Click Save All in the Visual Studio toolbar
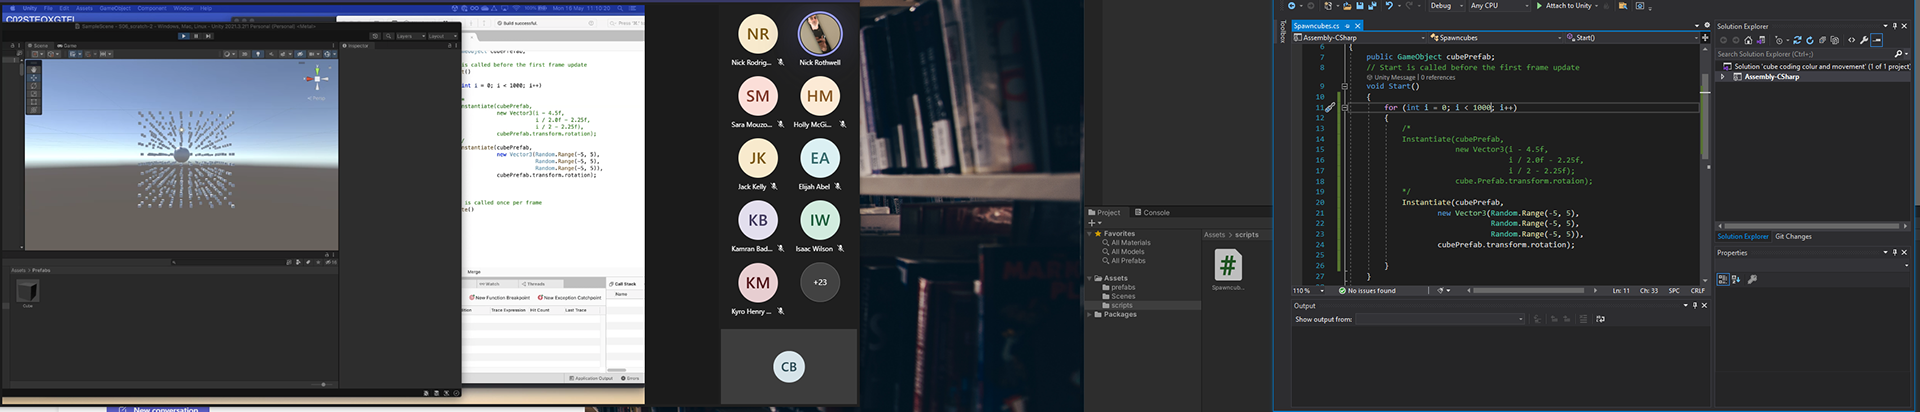Viewport: 1920px width, 412px height. tap(1372, 5)
